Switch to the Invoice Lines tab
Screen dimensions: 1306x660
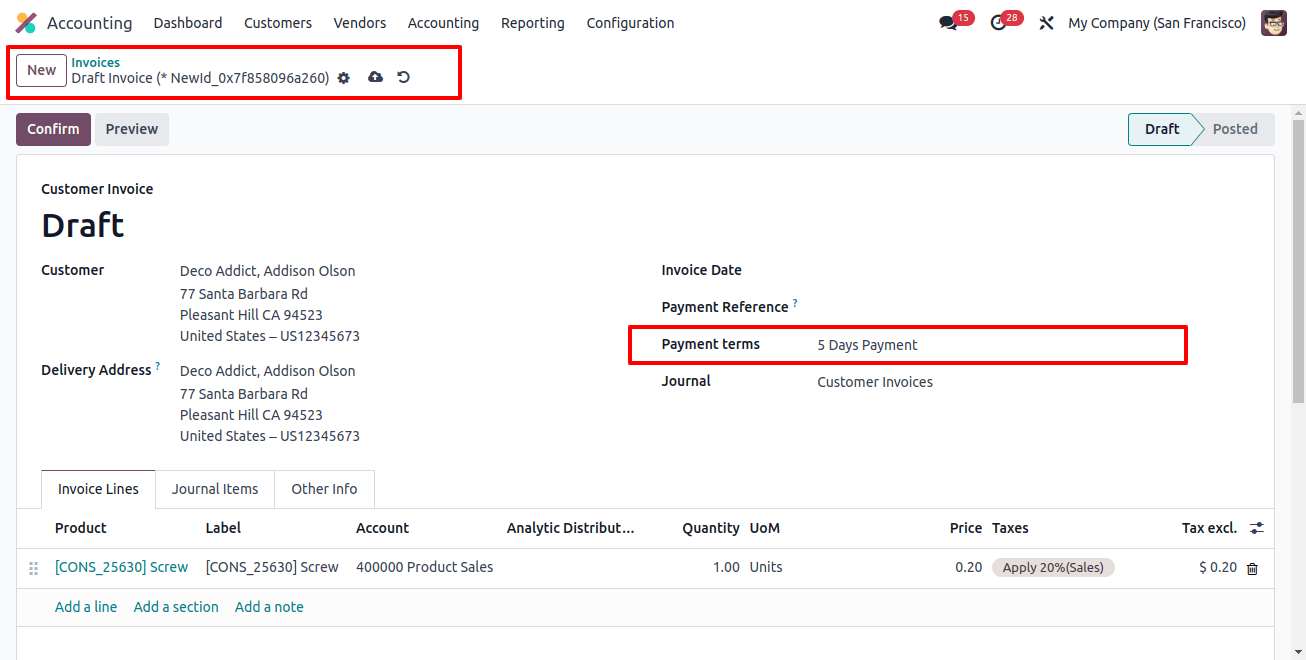[98, 489]
